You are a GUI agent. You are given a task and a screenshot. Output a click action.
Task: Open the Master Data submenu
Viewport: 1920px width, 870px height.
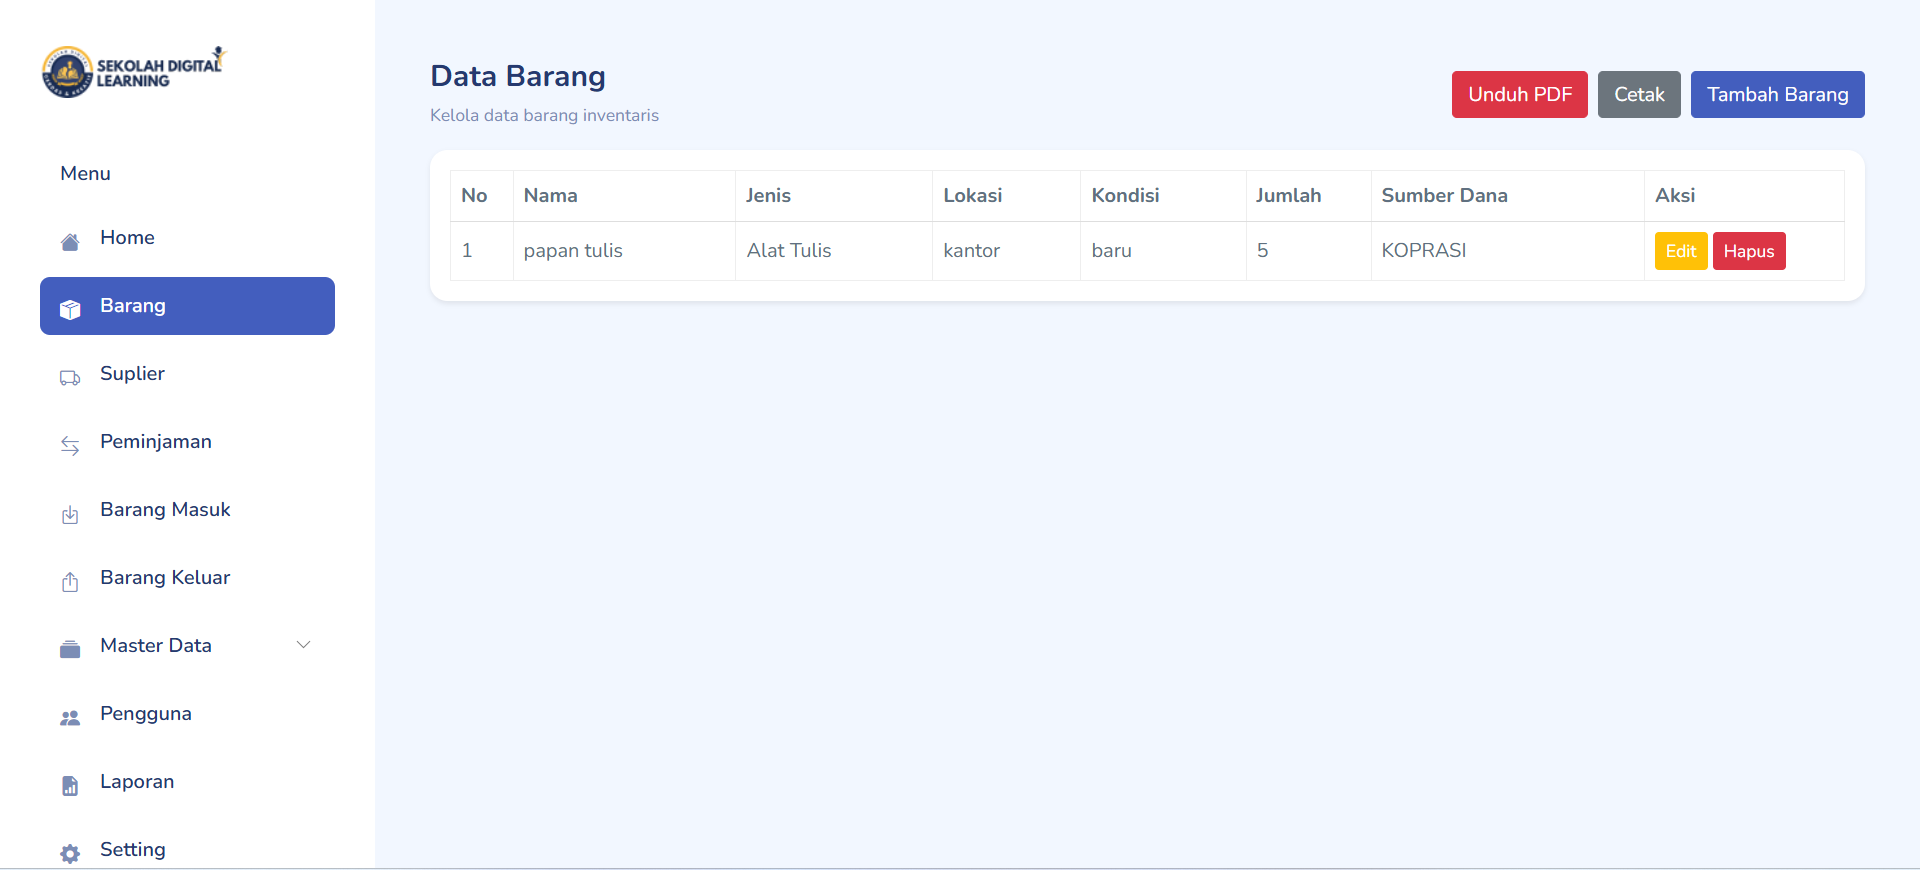click(x=156, y=646)
